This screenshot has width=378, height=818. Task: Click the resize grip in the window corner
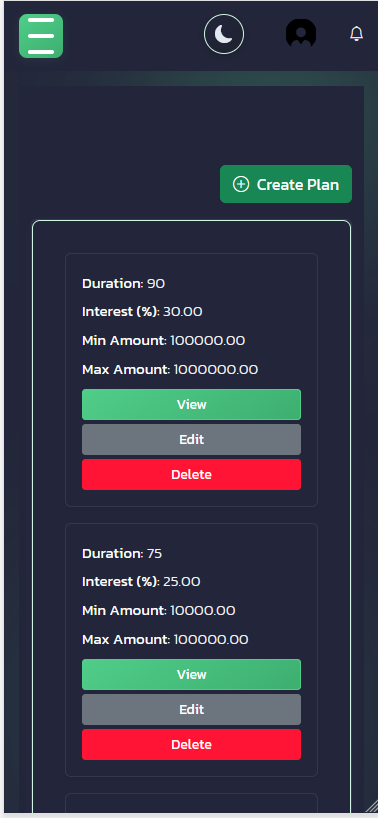coord(371,805)
